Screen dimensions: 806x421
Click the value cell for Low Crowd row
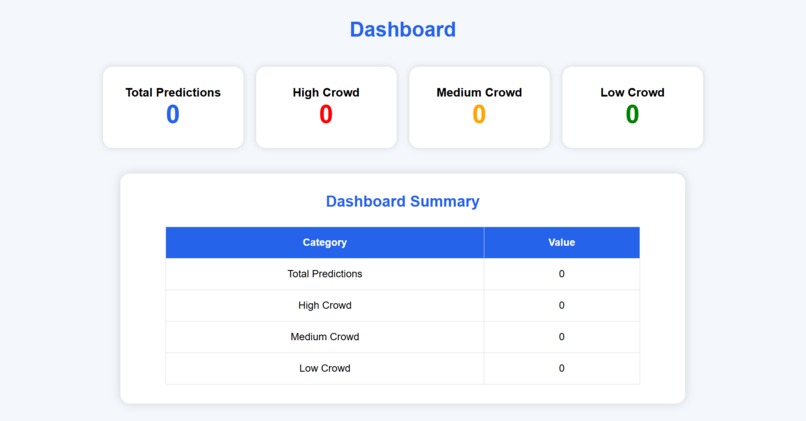pyautogui.click(x=562, y=368)
